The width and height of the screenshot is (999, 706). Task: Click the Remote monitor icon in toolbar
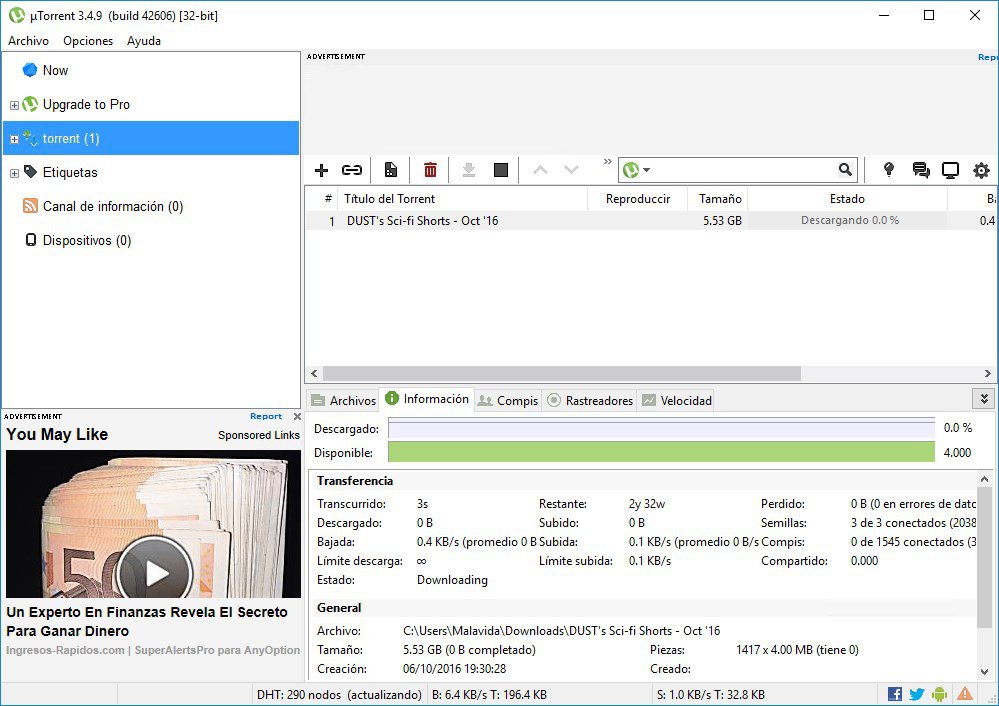pyautogui.click(x=950, y=171)
